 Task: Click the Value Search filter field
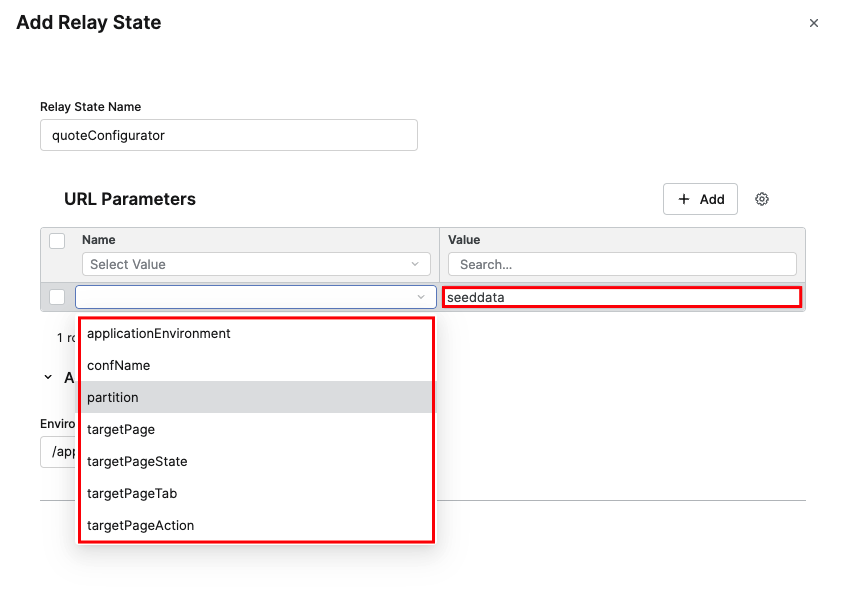[621, 264]
